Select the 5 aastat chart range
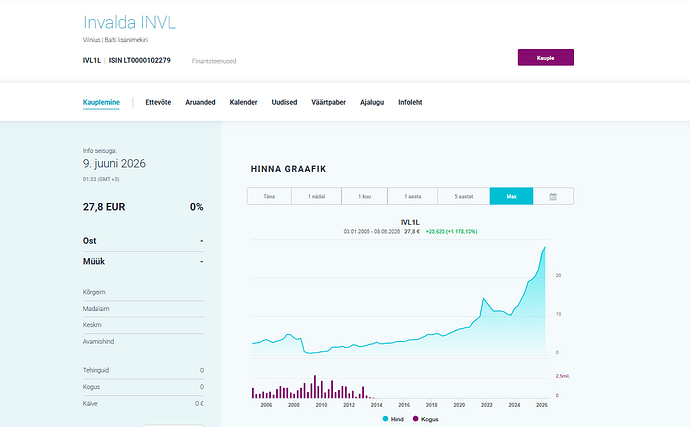The width and height of the screenshot is (690, 427). coord(463,196)
